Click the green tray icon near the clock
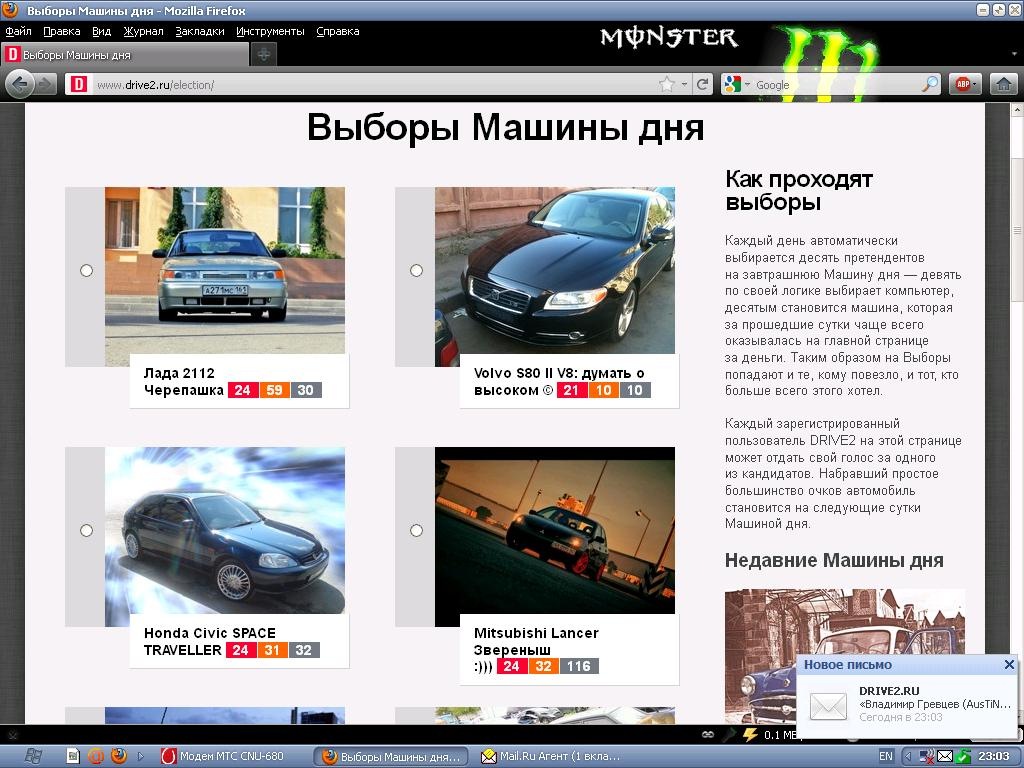Image resolution: width=1024 pixels, height=768 pixels. click(x=964, y=756)
